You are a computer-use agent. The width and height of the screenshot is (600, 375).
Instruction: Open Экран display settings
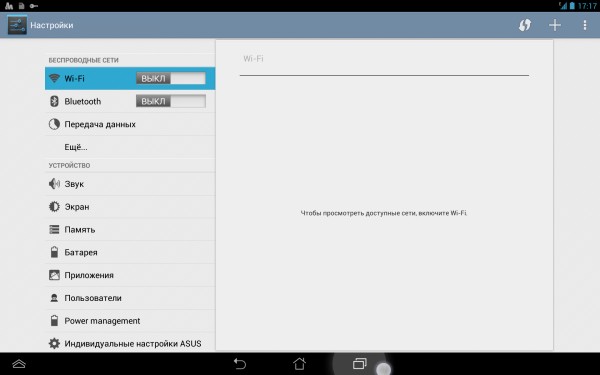pyautogui.click(x=130, y=207)
